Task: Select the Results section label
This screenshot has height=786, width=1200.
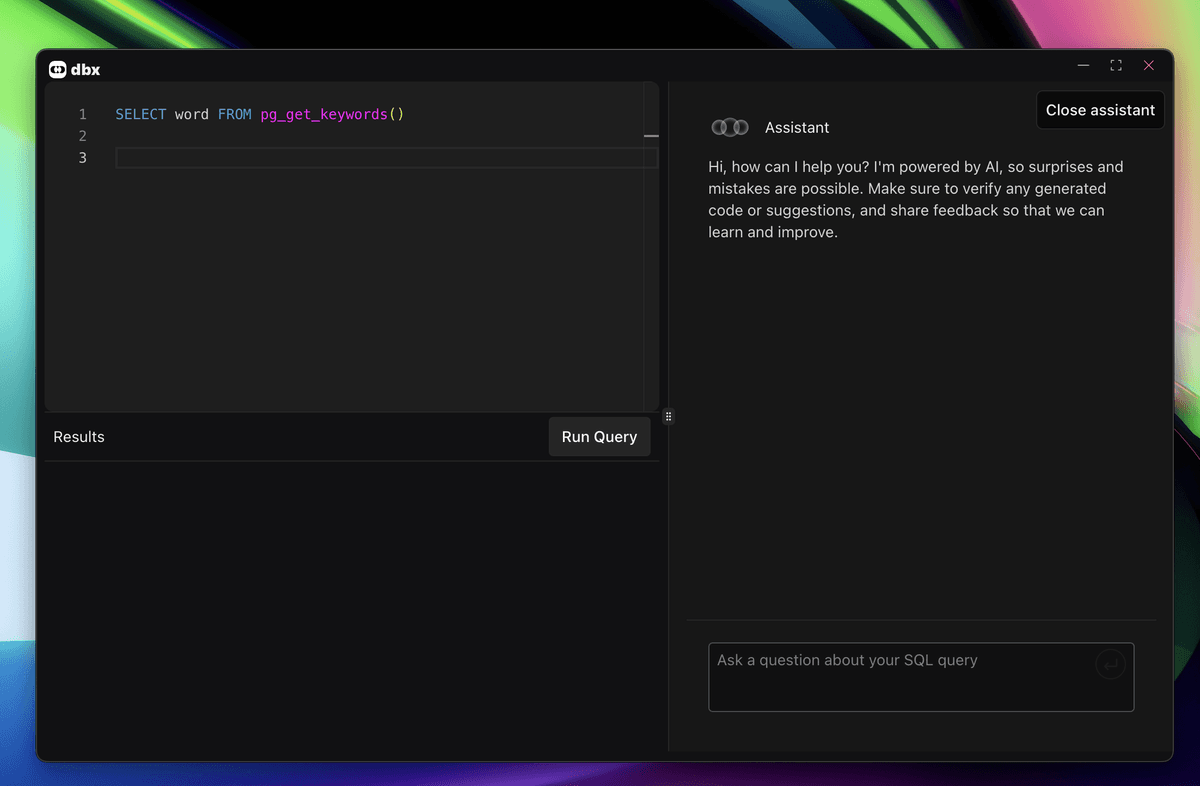Action: coord(78,436)
